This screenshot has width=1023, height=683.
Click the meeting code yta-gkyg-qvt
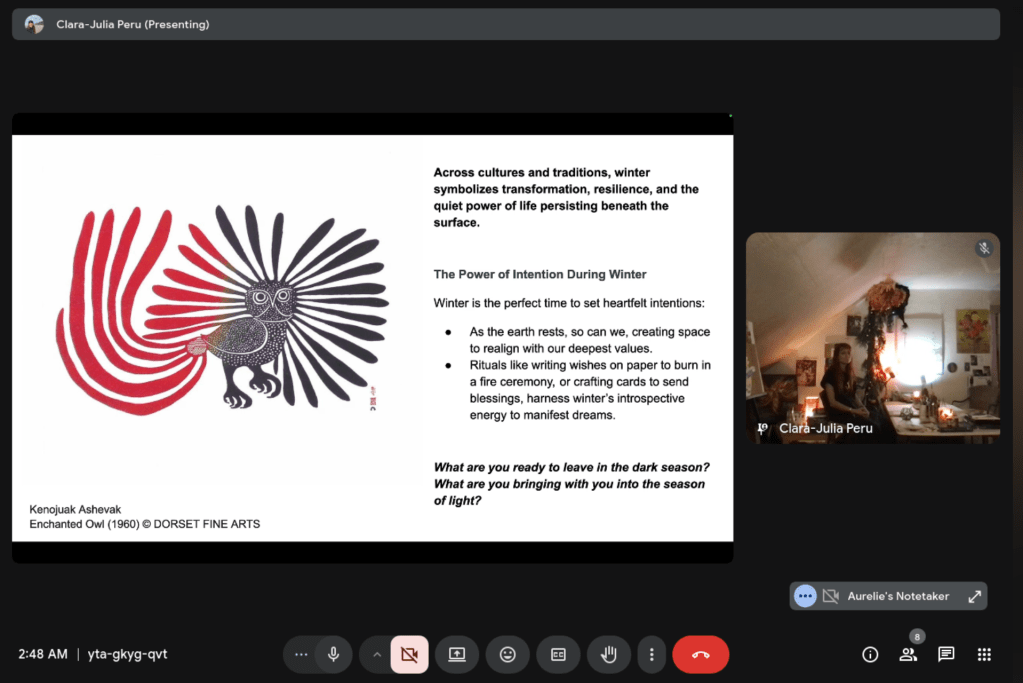click(x=129, y=654)
